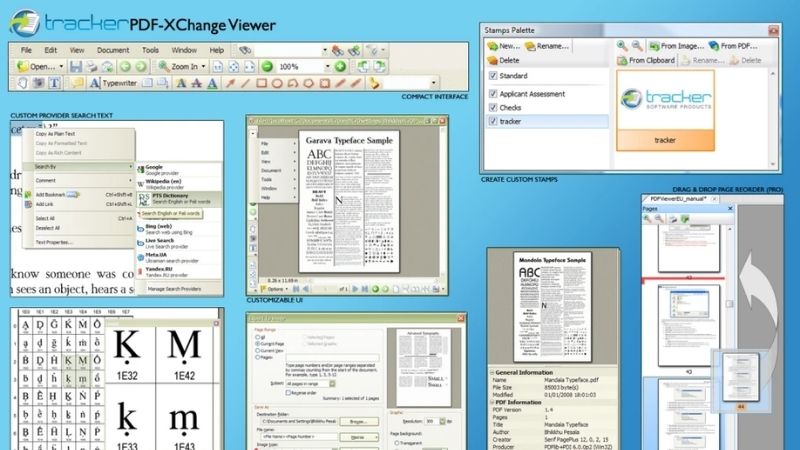Open the Document menu in compact toolbar

click(x=113, y=50)
